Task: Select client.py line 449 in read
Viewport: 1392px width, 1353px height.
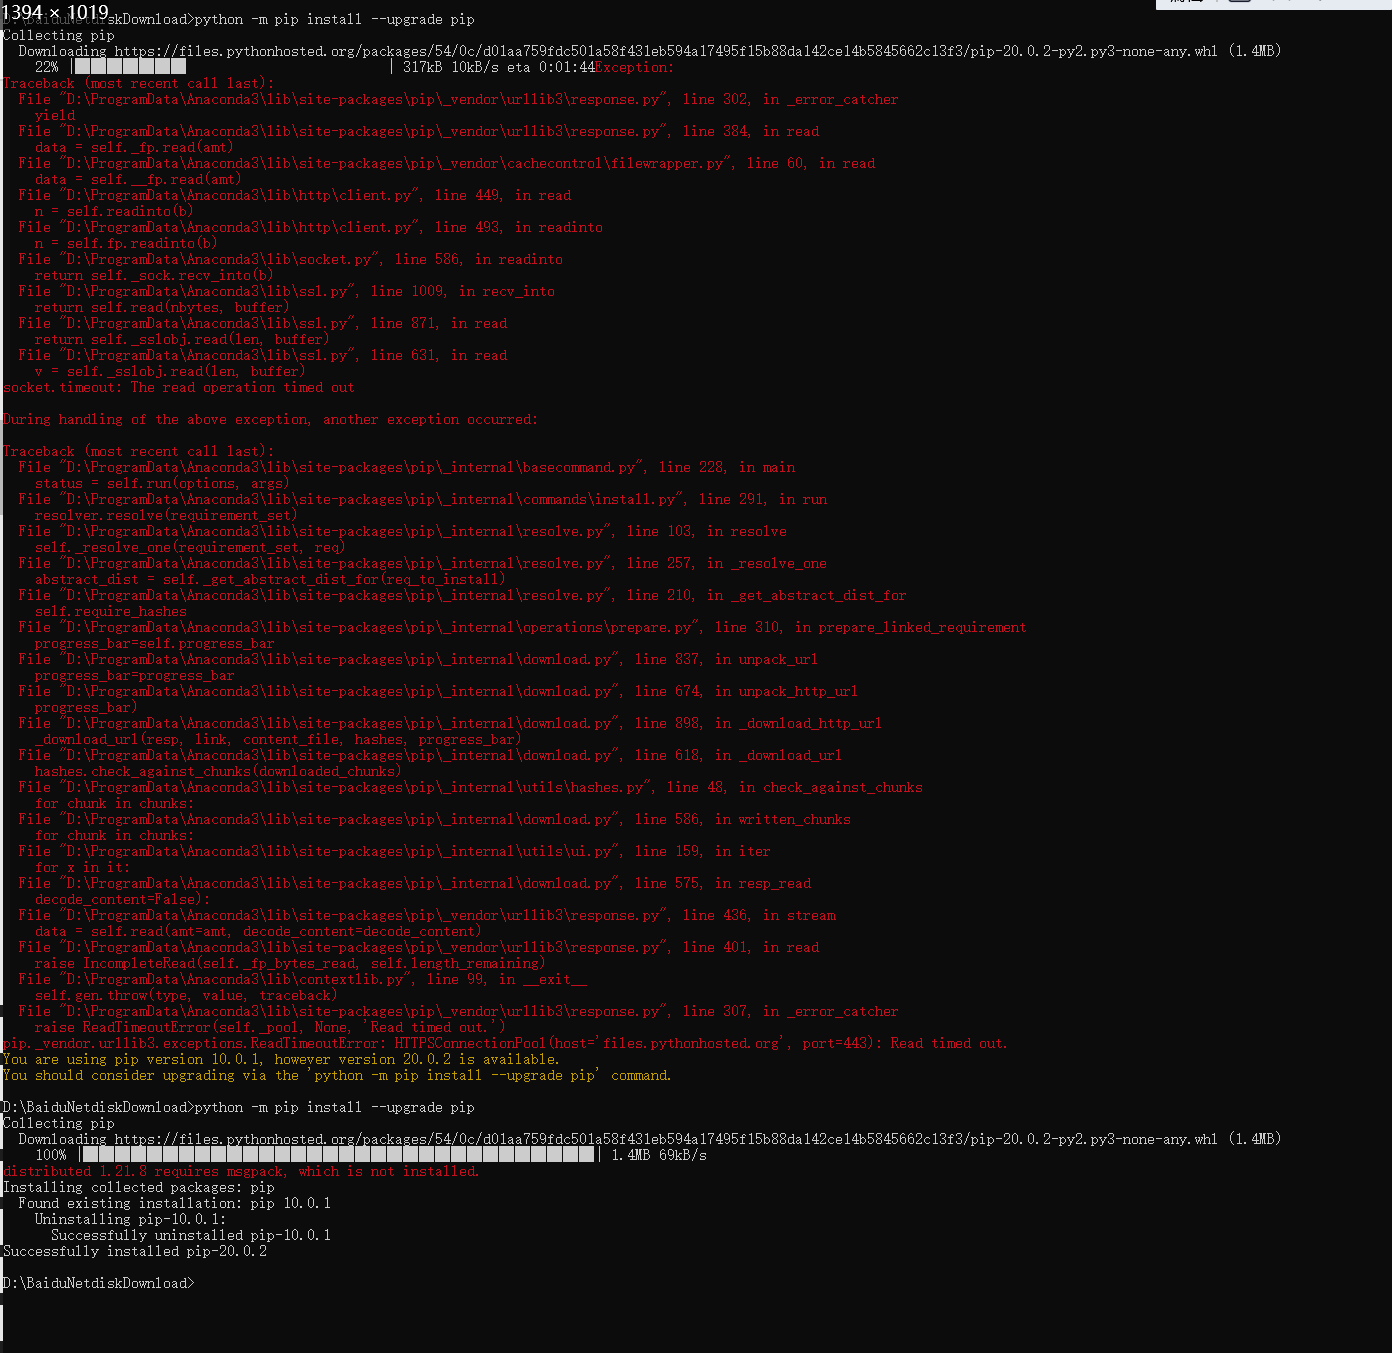Action: click(294, 195)
